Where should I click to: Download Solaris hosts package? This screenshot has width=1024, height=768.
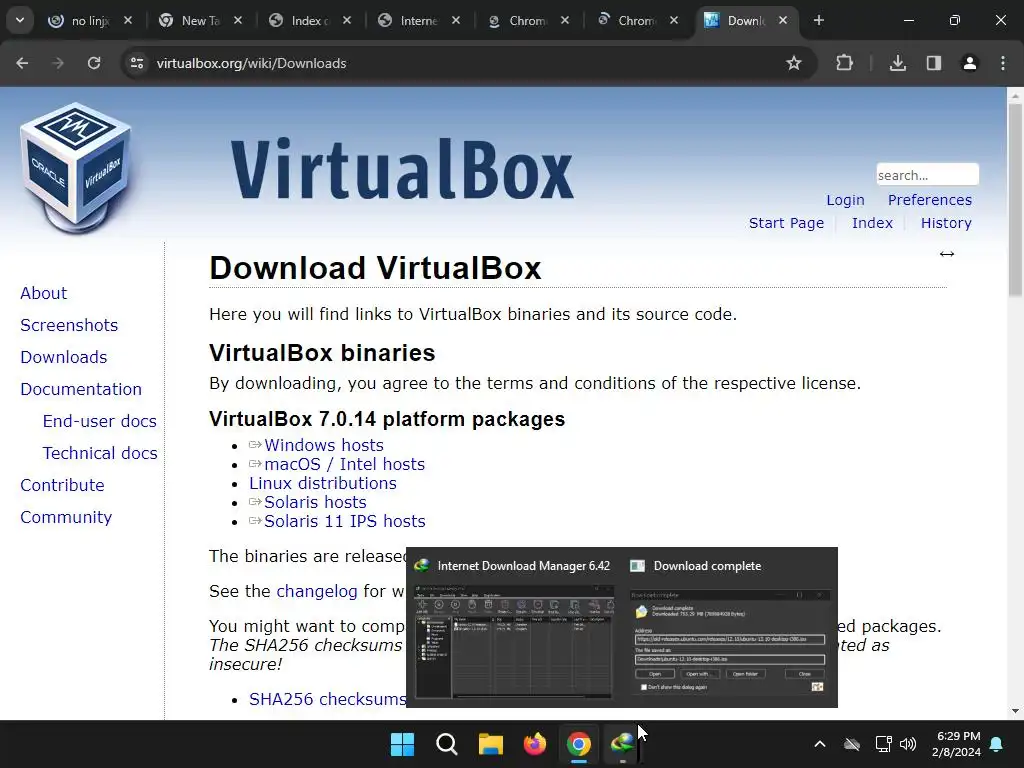[315, 502]
